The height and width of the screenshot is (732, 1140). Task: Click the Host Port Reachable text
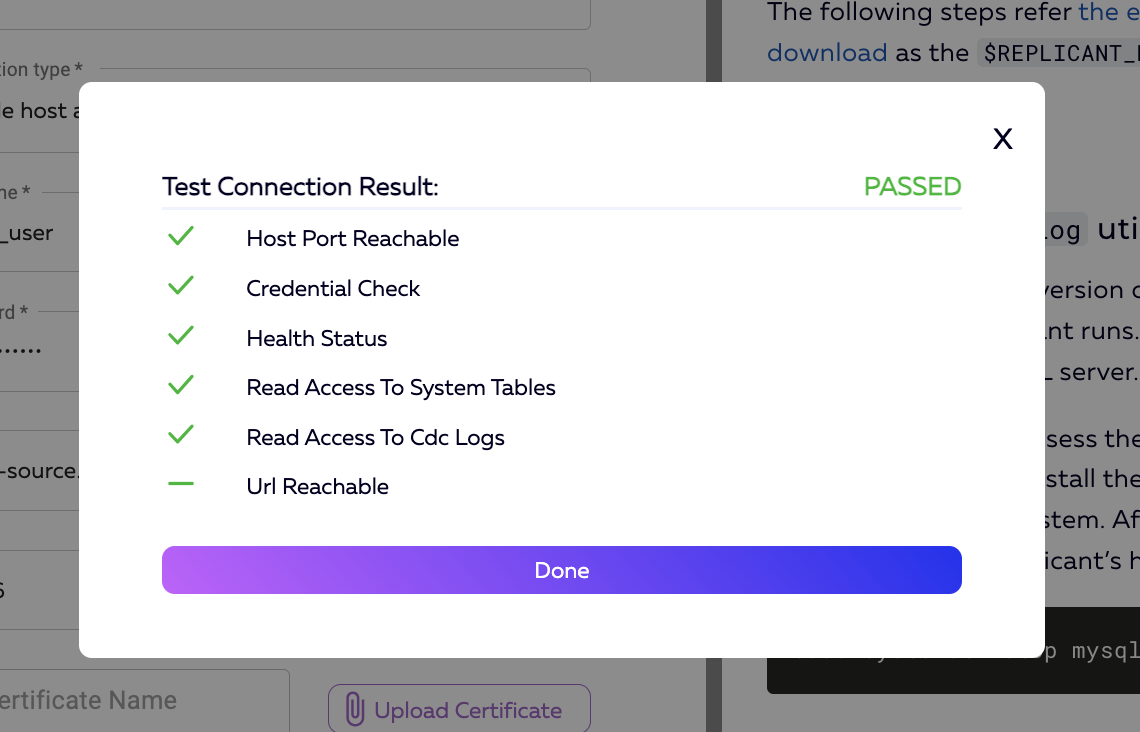[x=353, y=239]
